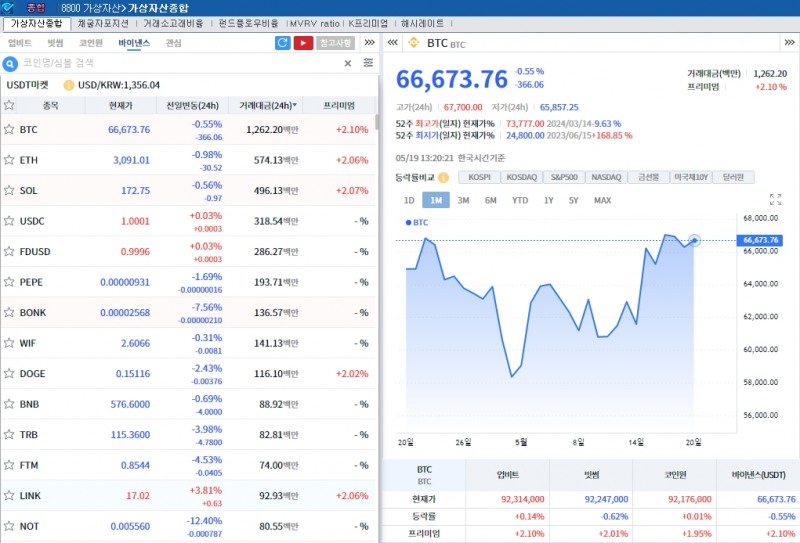Star the DOGE row as favorite
Viewport: 800px width, 543px height.
(x=9, y=374)
